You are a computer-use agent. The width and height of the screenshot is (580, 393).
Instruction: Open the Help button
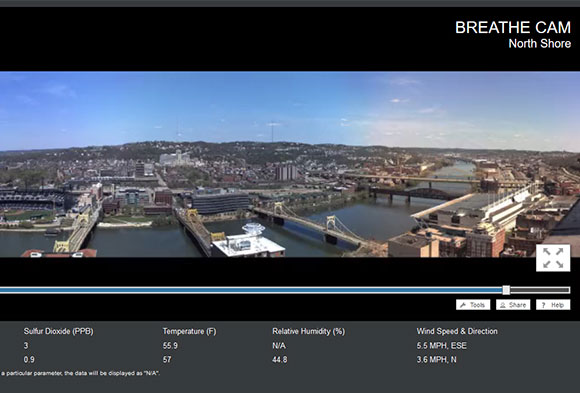point(553,305)
